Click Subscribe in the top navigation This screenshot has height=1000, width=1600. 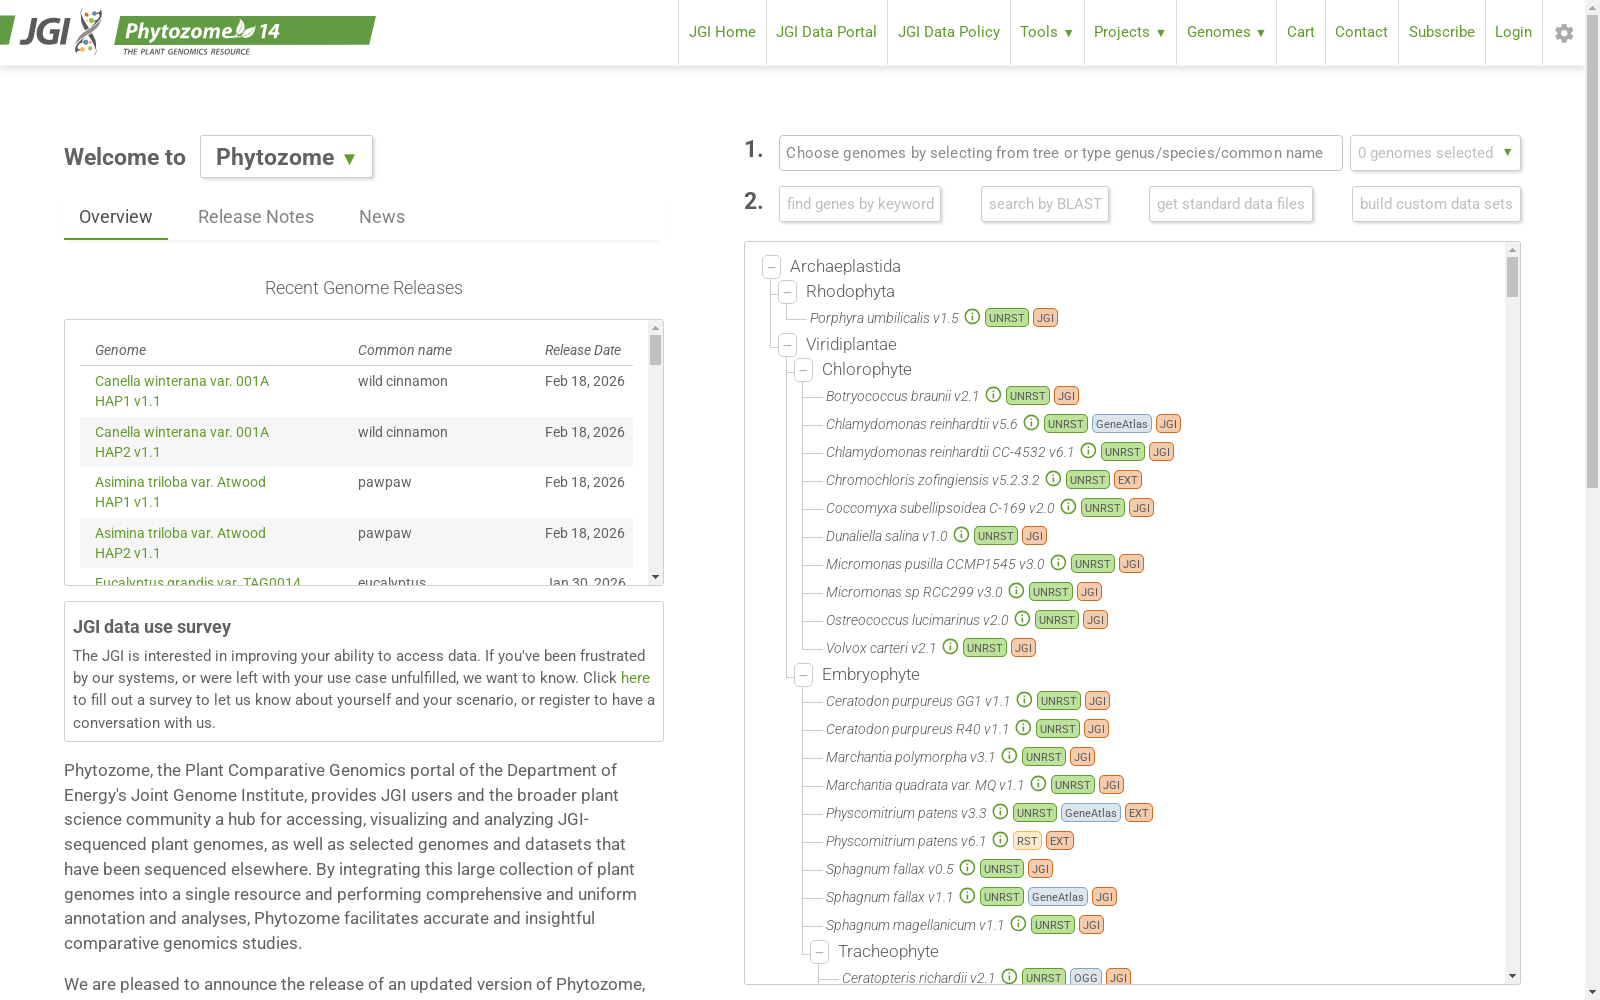1442,33
